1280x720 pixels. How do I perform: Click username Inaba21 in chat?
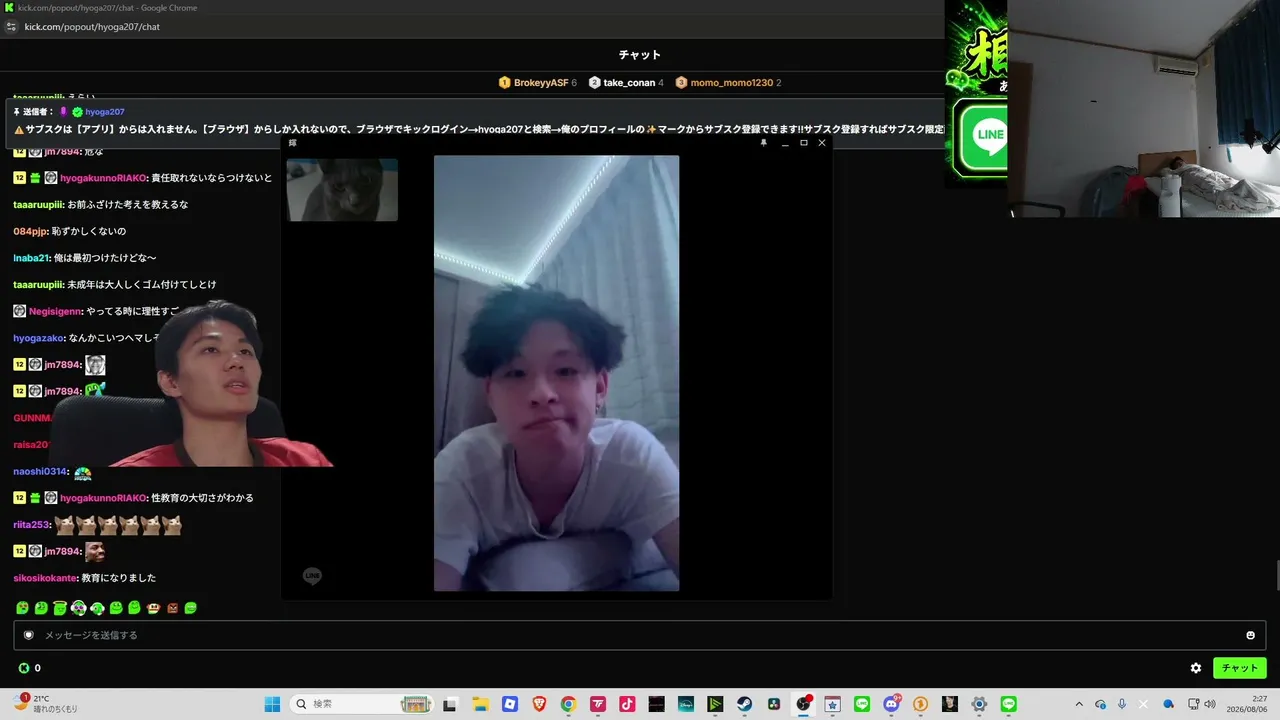(x=31, y=258)
